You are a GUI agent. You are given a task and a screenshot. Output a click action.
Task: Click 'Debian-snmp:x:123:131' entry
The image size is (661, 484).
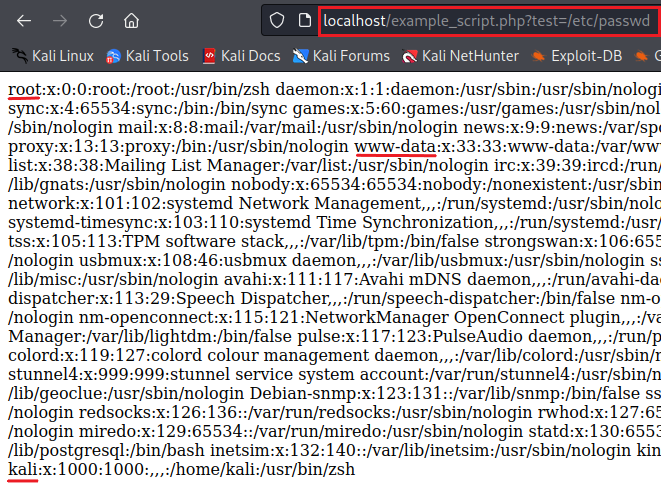(345, 393)
